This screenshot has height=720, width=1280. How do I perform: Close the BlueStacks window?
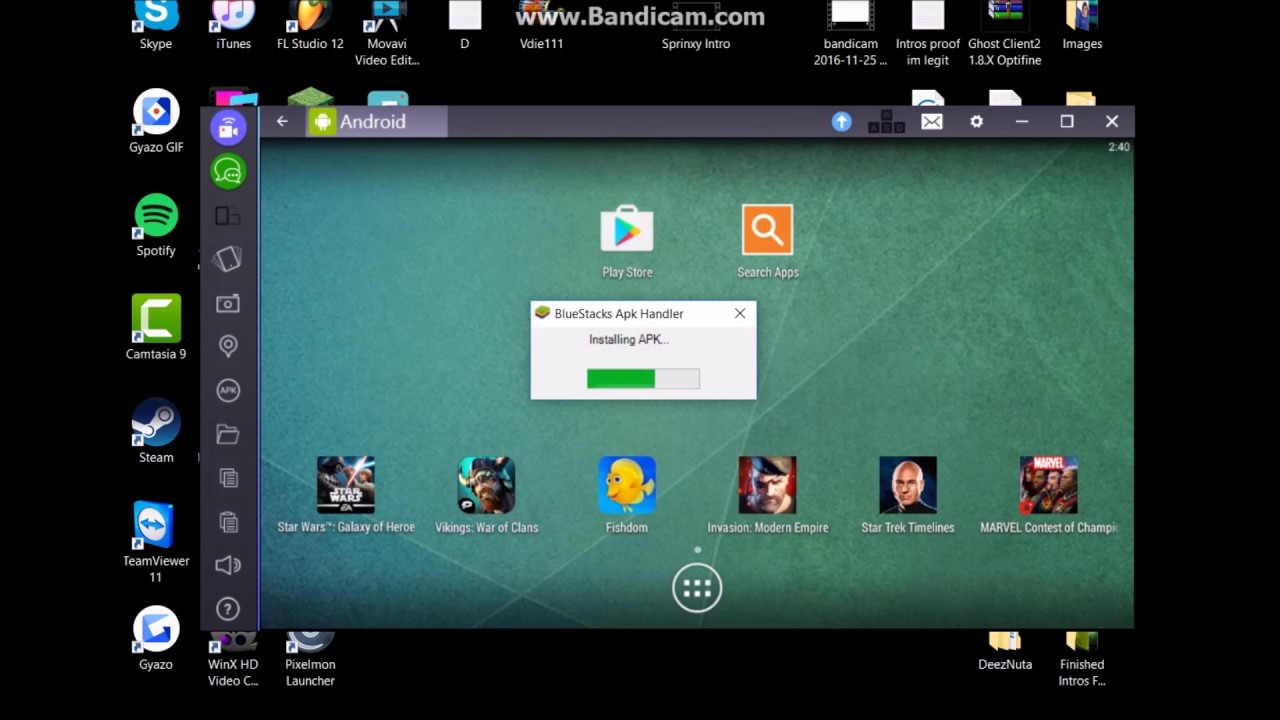pos(1112,121)
